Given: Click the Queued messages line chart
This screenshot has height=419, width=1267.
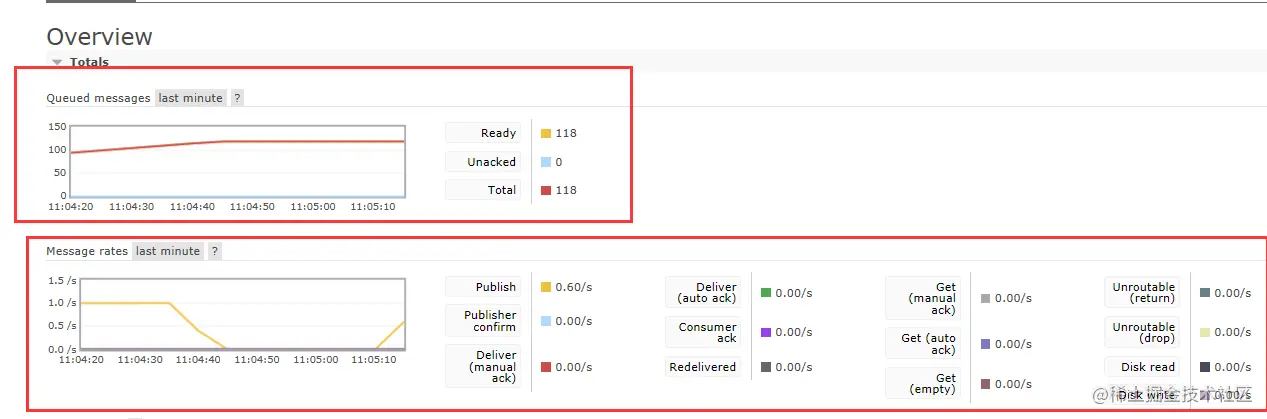Looking at the screenshot, I should 237,161.
